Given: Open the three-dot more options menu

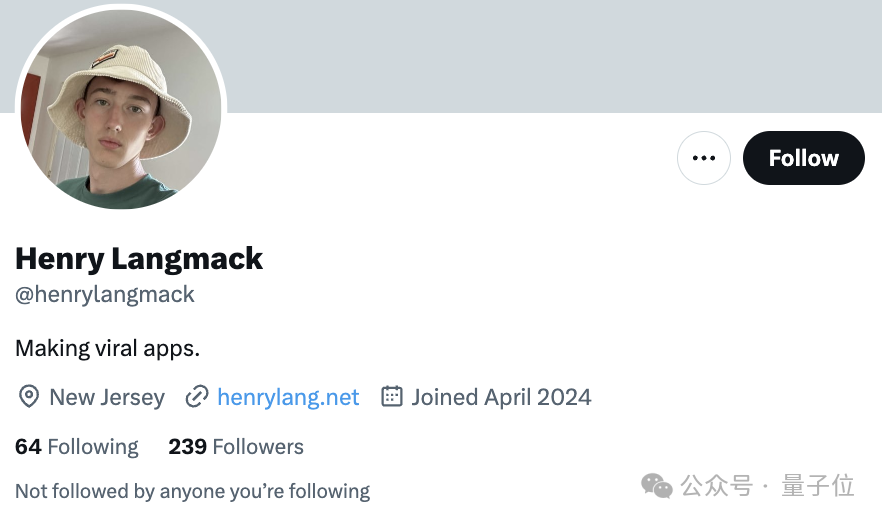Looking at the screenshot, I should click(704, 158).
